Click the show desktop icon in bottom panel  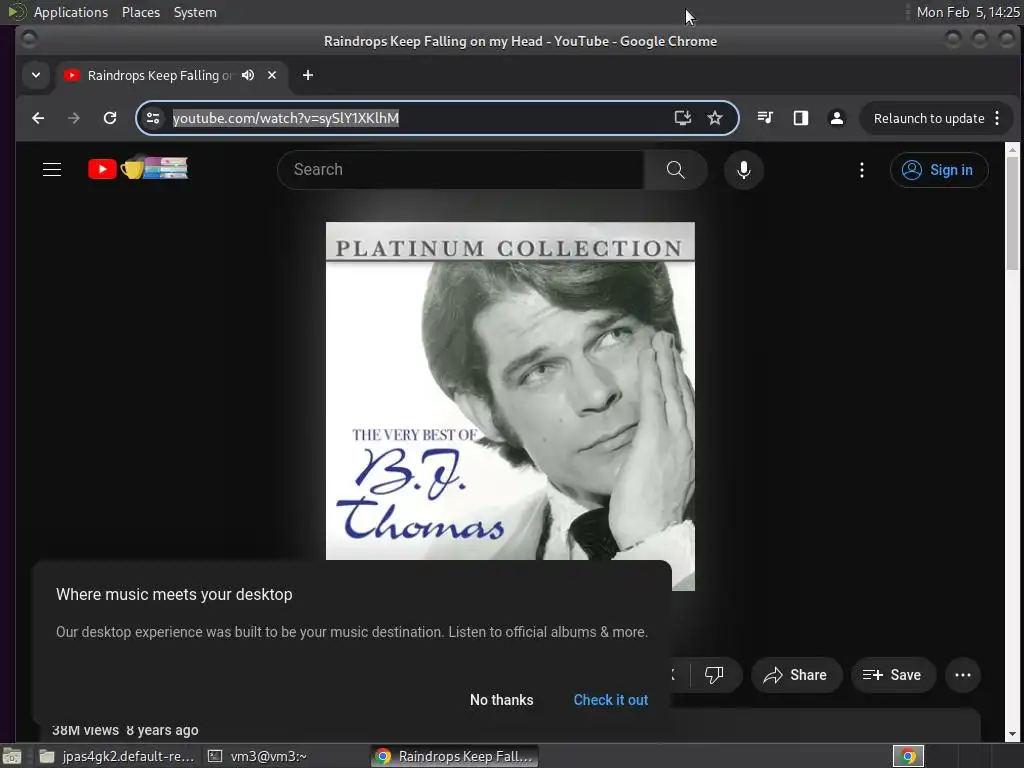12,756
